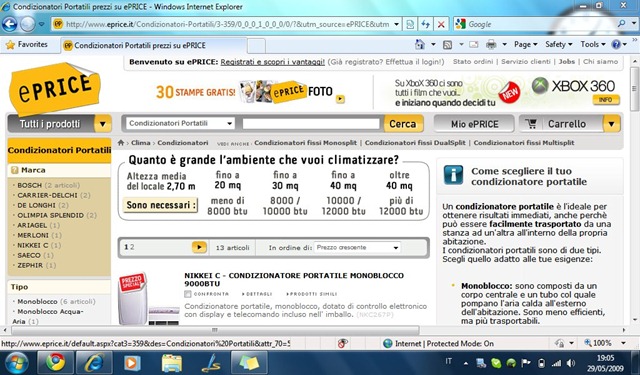Click the popup blocker status bar icon
This screenshot has height=375, width=640.
pos(342,344)
